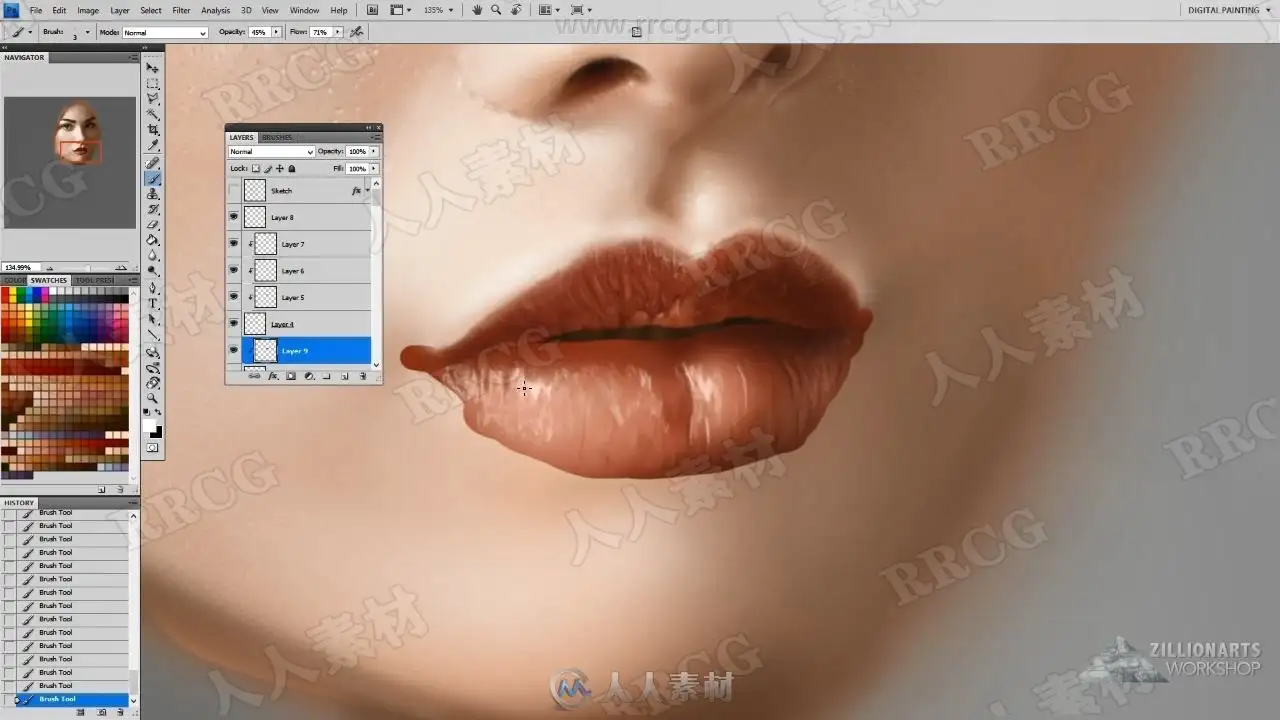
Task: Toggle lock all for layer
Action: tap(292, 168)
